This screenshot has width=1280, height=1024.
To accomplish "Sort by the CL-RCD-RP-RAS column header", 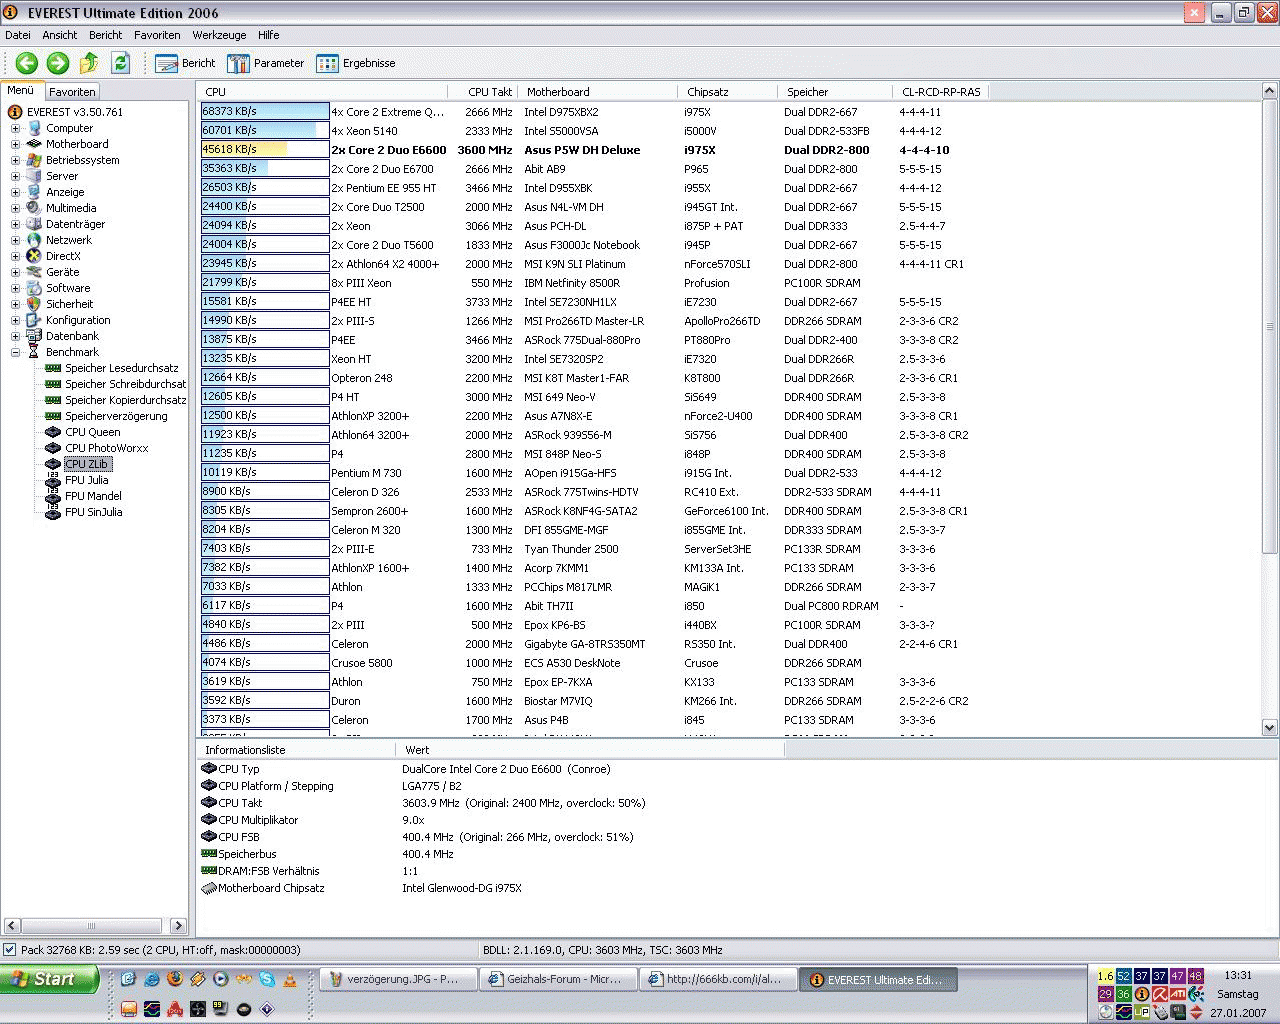I will (x=940, y=92).
